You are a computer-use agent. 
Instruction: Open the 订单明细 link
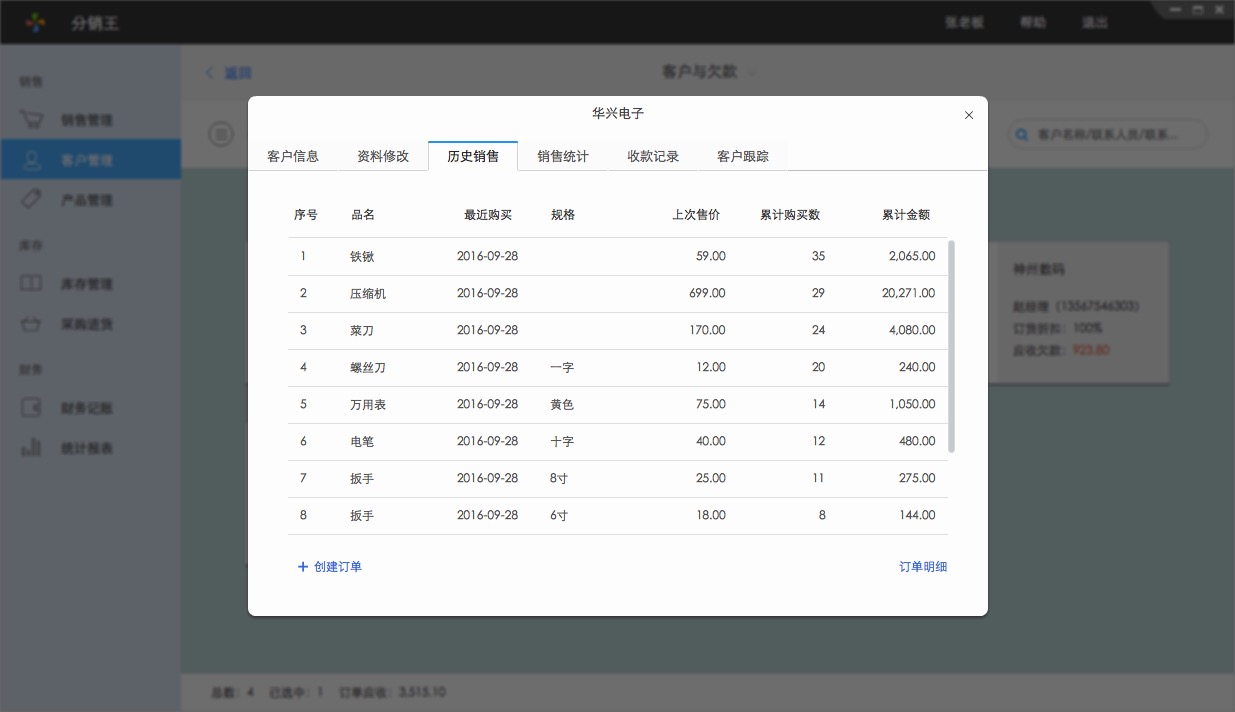922,567
